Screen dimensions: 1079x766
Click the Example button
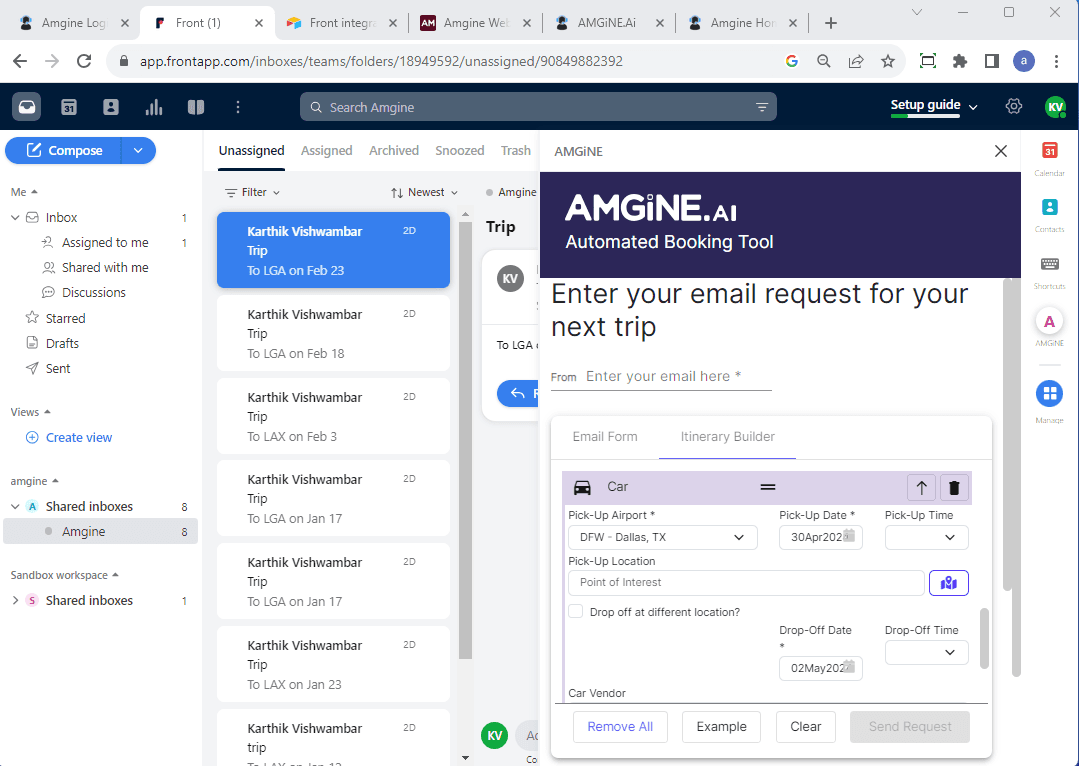point(721,727)
